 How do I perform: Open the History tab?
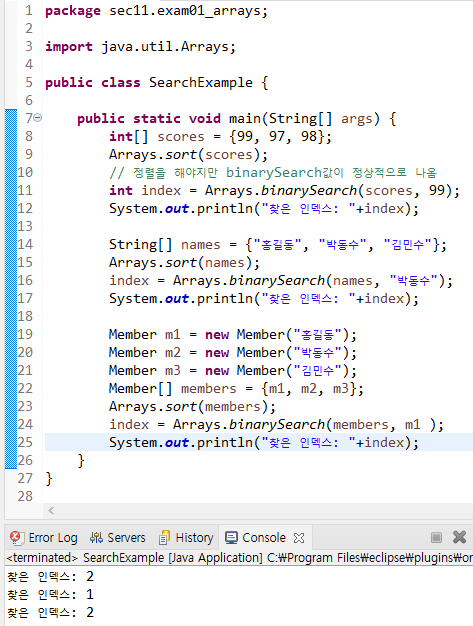tap(186, 538)
